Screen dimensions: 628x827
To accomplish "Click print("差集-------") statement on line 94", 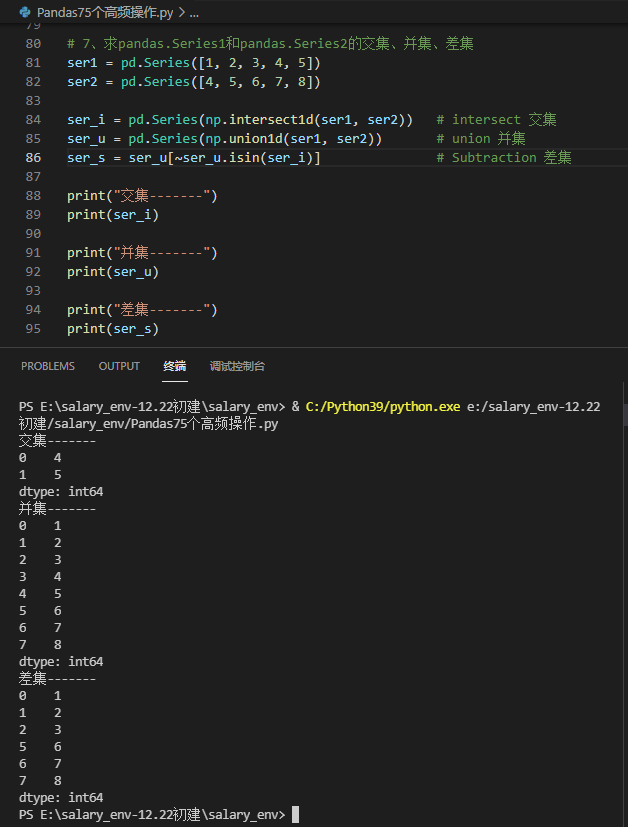I will [142, 310].
